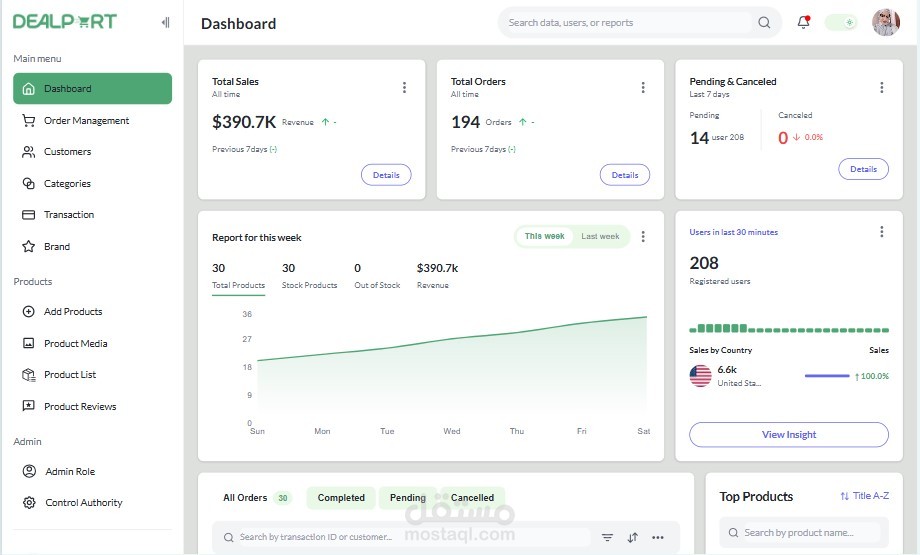
Task: Filter orders by Pending
Action: 408,498
